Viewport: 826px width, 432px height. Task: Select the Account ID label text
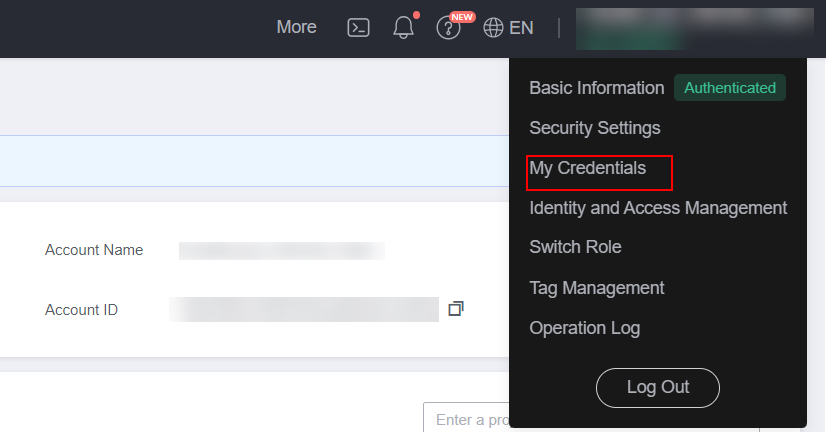81,310
